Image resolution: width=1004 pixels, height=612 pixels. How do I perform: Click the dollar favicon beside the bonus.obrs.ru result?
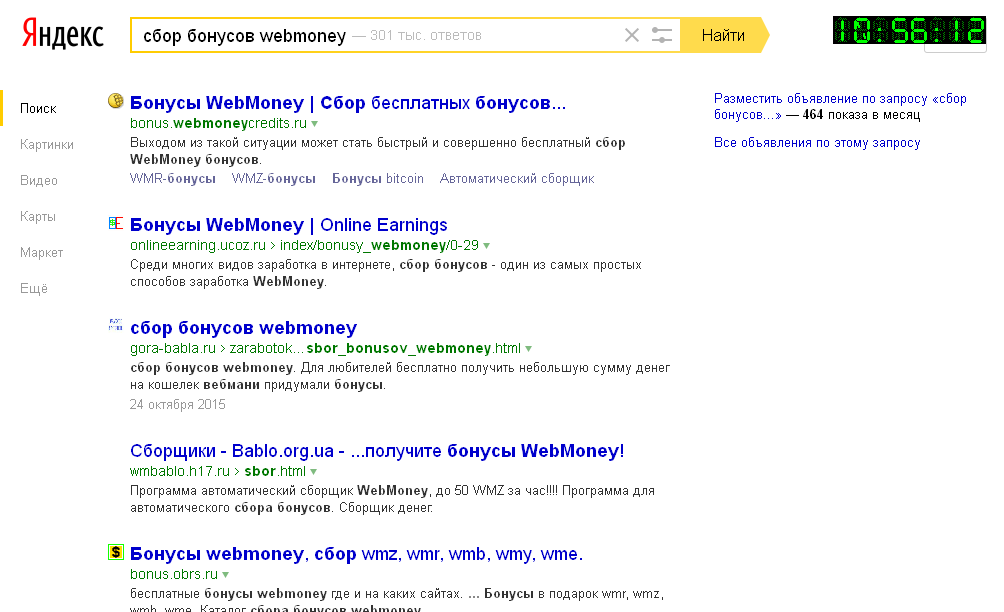115,552
